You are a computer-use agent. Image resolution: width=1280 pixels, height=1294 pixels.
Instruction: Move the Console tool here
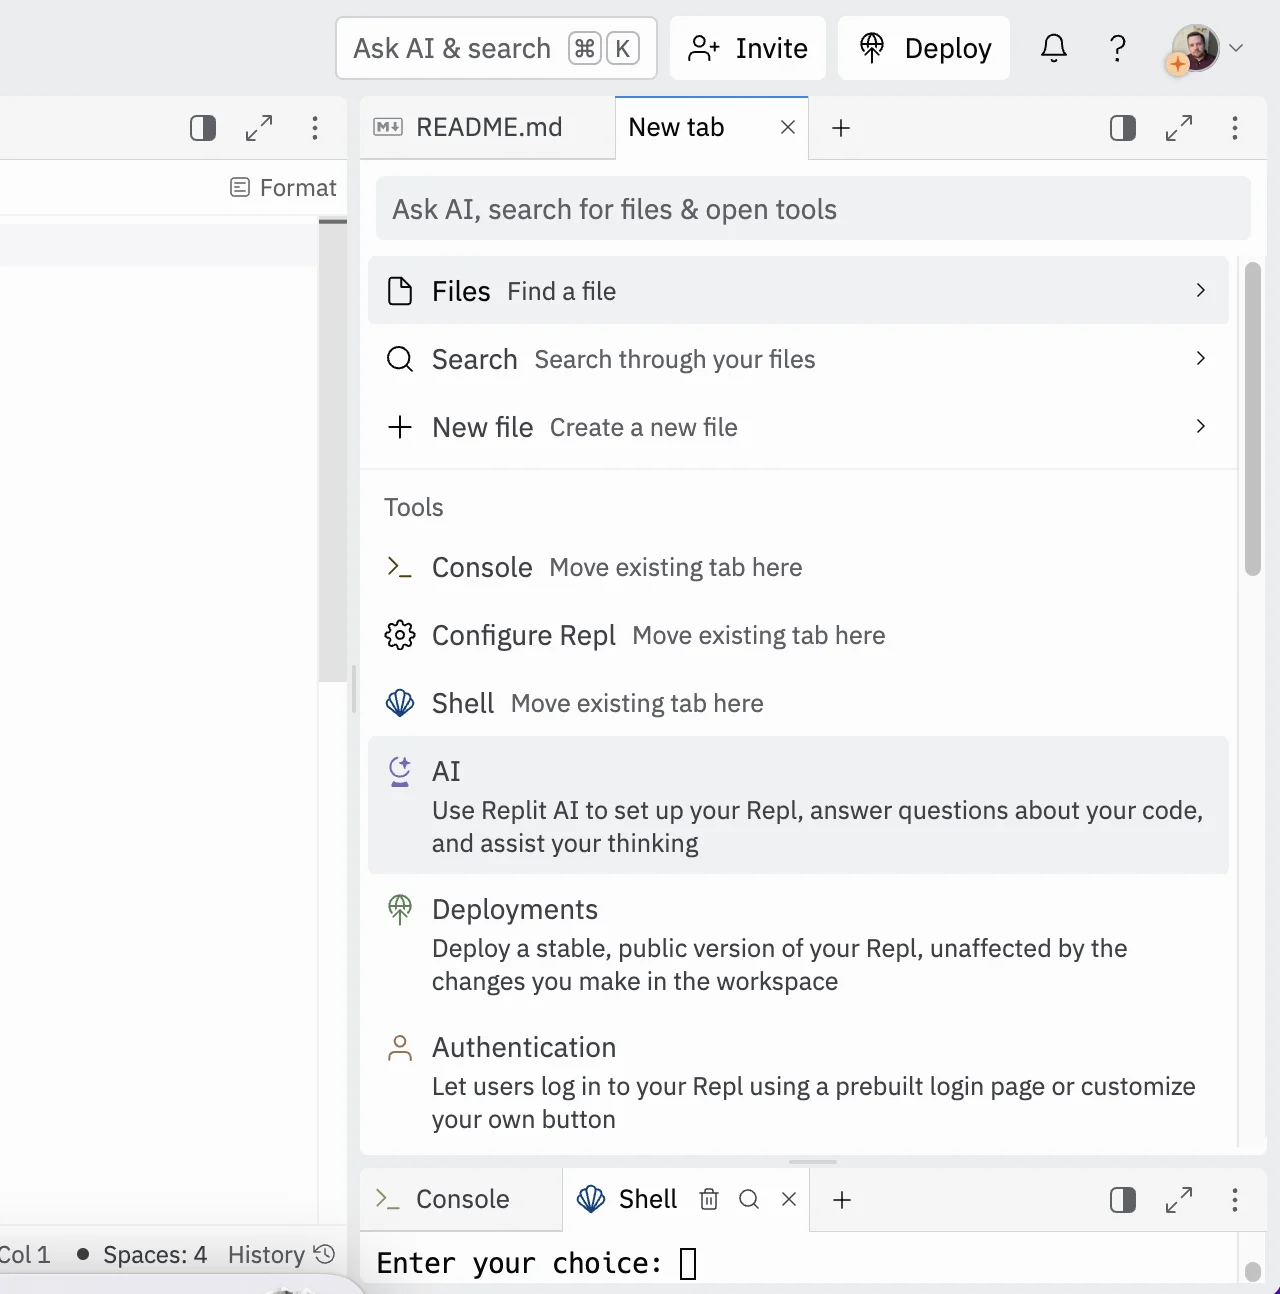tap(798, 567)
